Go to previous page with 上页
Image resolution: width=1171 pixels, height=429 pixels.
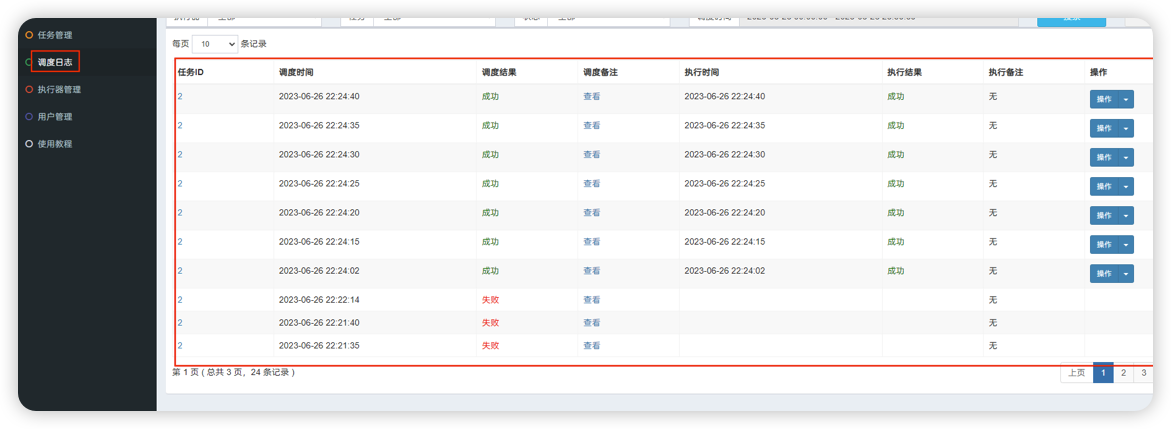click(x=1076, y=373)
